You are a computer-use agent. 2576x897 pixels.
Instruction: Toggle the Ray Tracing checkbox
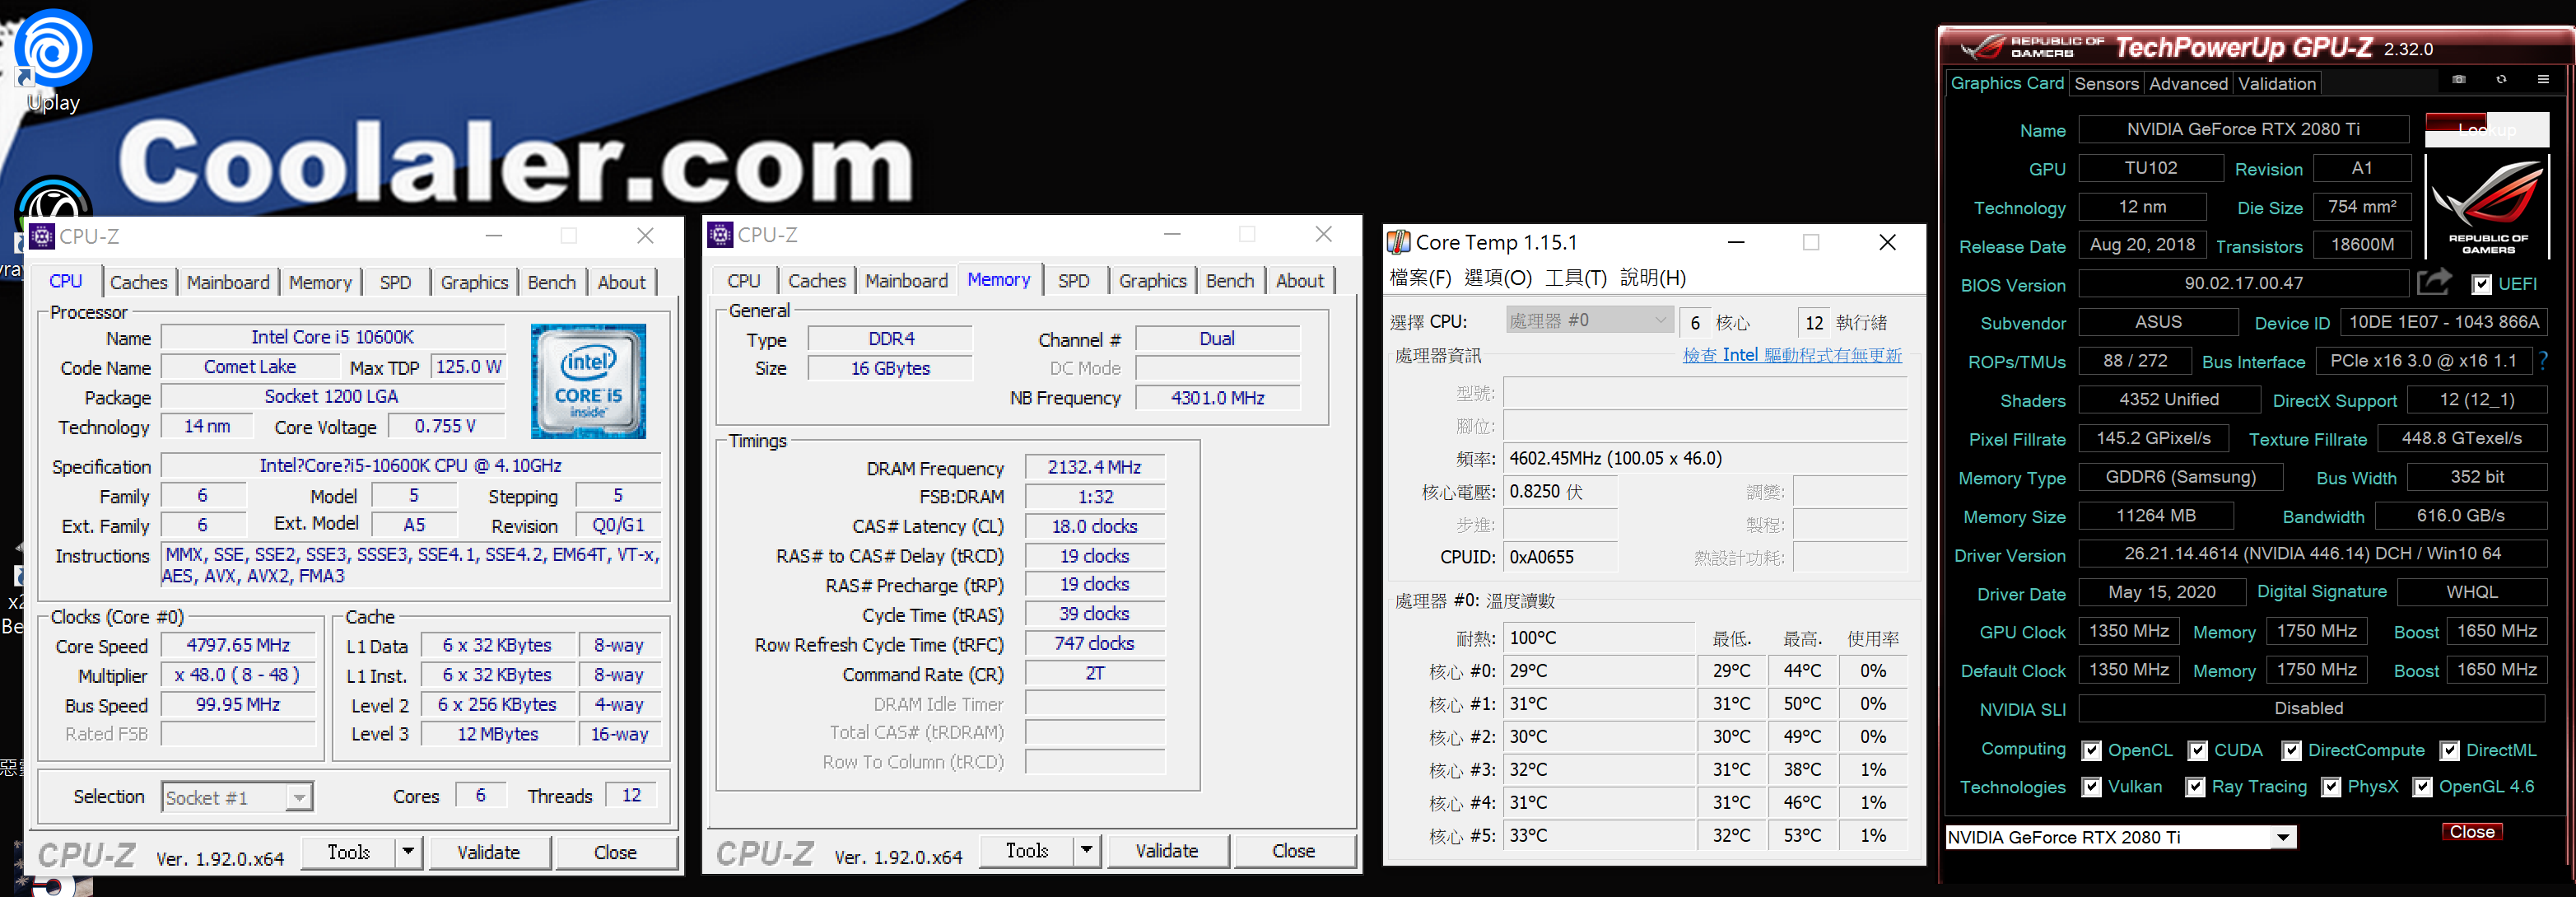tap(2195, 788)
